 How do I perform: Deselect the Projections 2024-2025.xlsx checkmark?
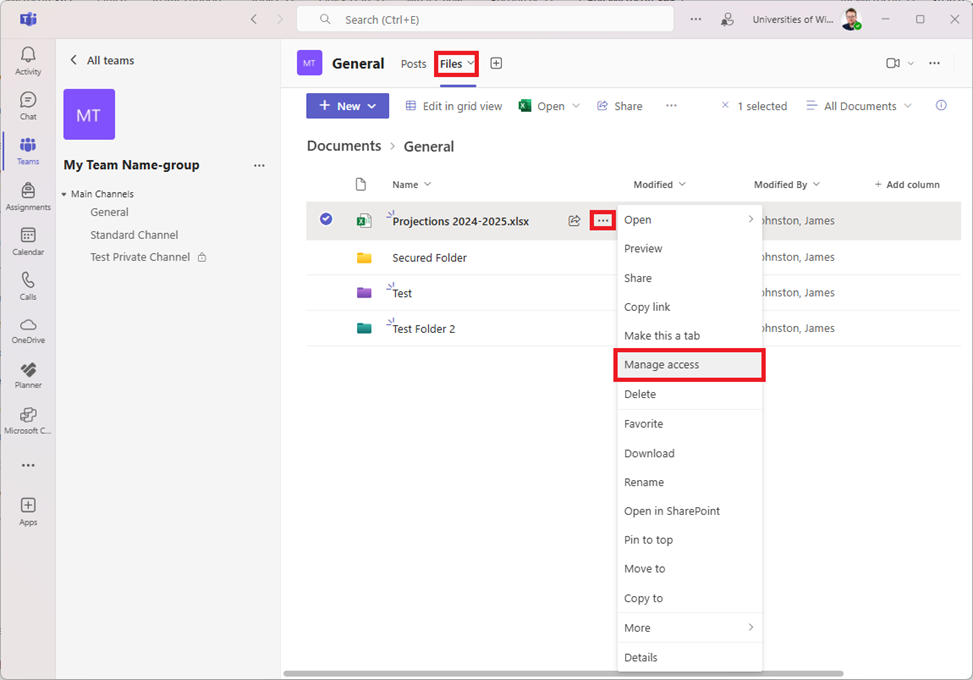coord(326,220)
